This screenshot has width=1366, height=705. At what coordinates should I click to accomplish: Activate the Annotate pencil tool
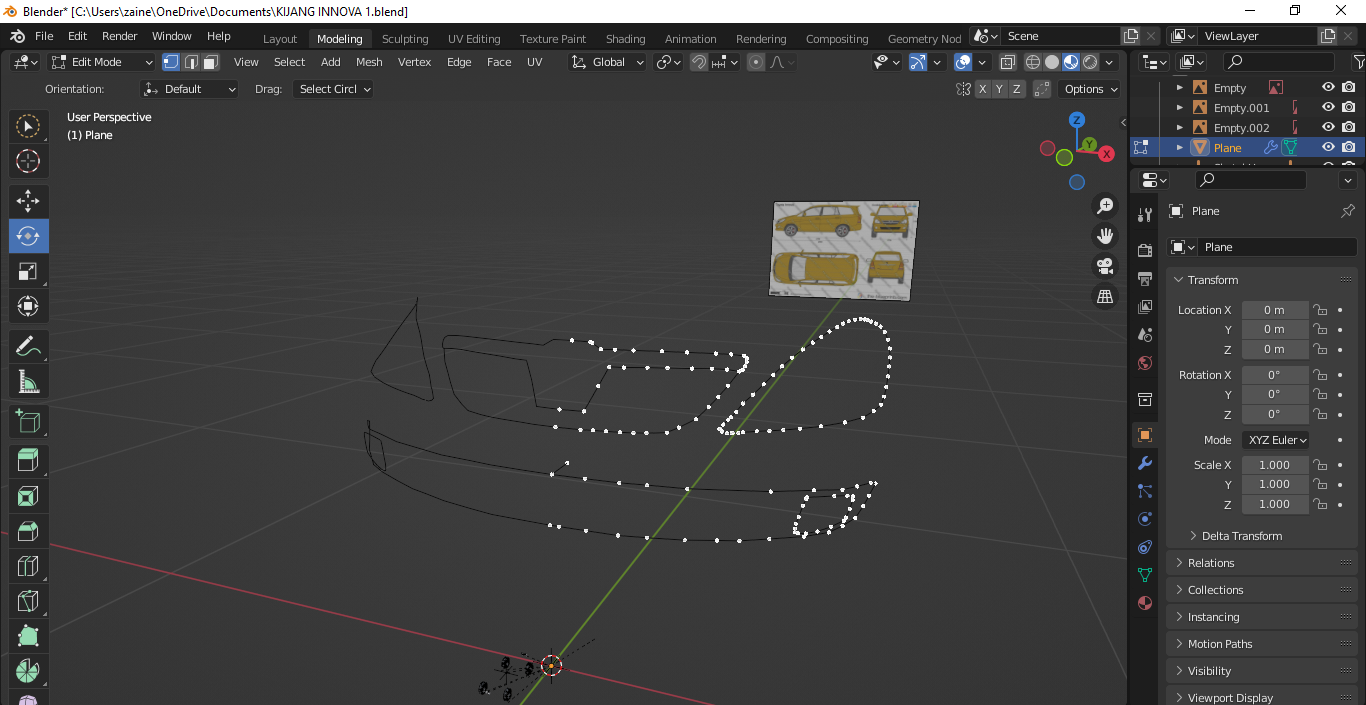click(28, 346)
